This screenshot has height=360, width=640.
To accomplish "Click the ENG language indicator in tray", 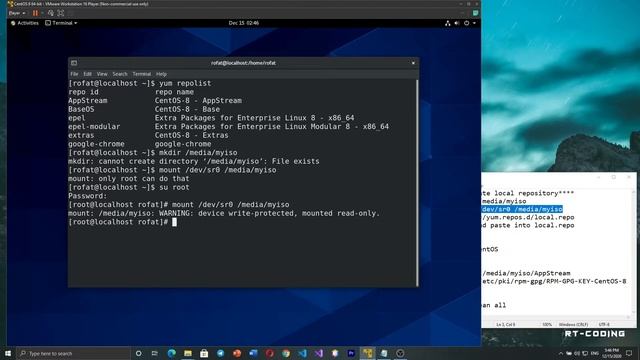I will click(x=595, y=353).
